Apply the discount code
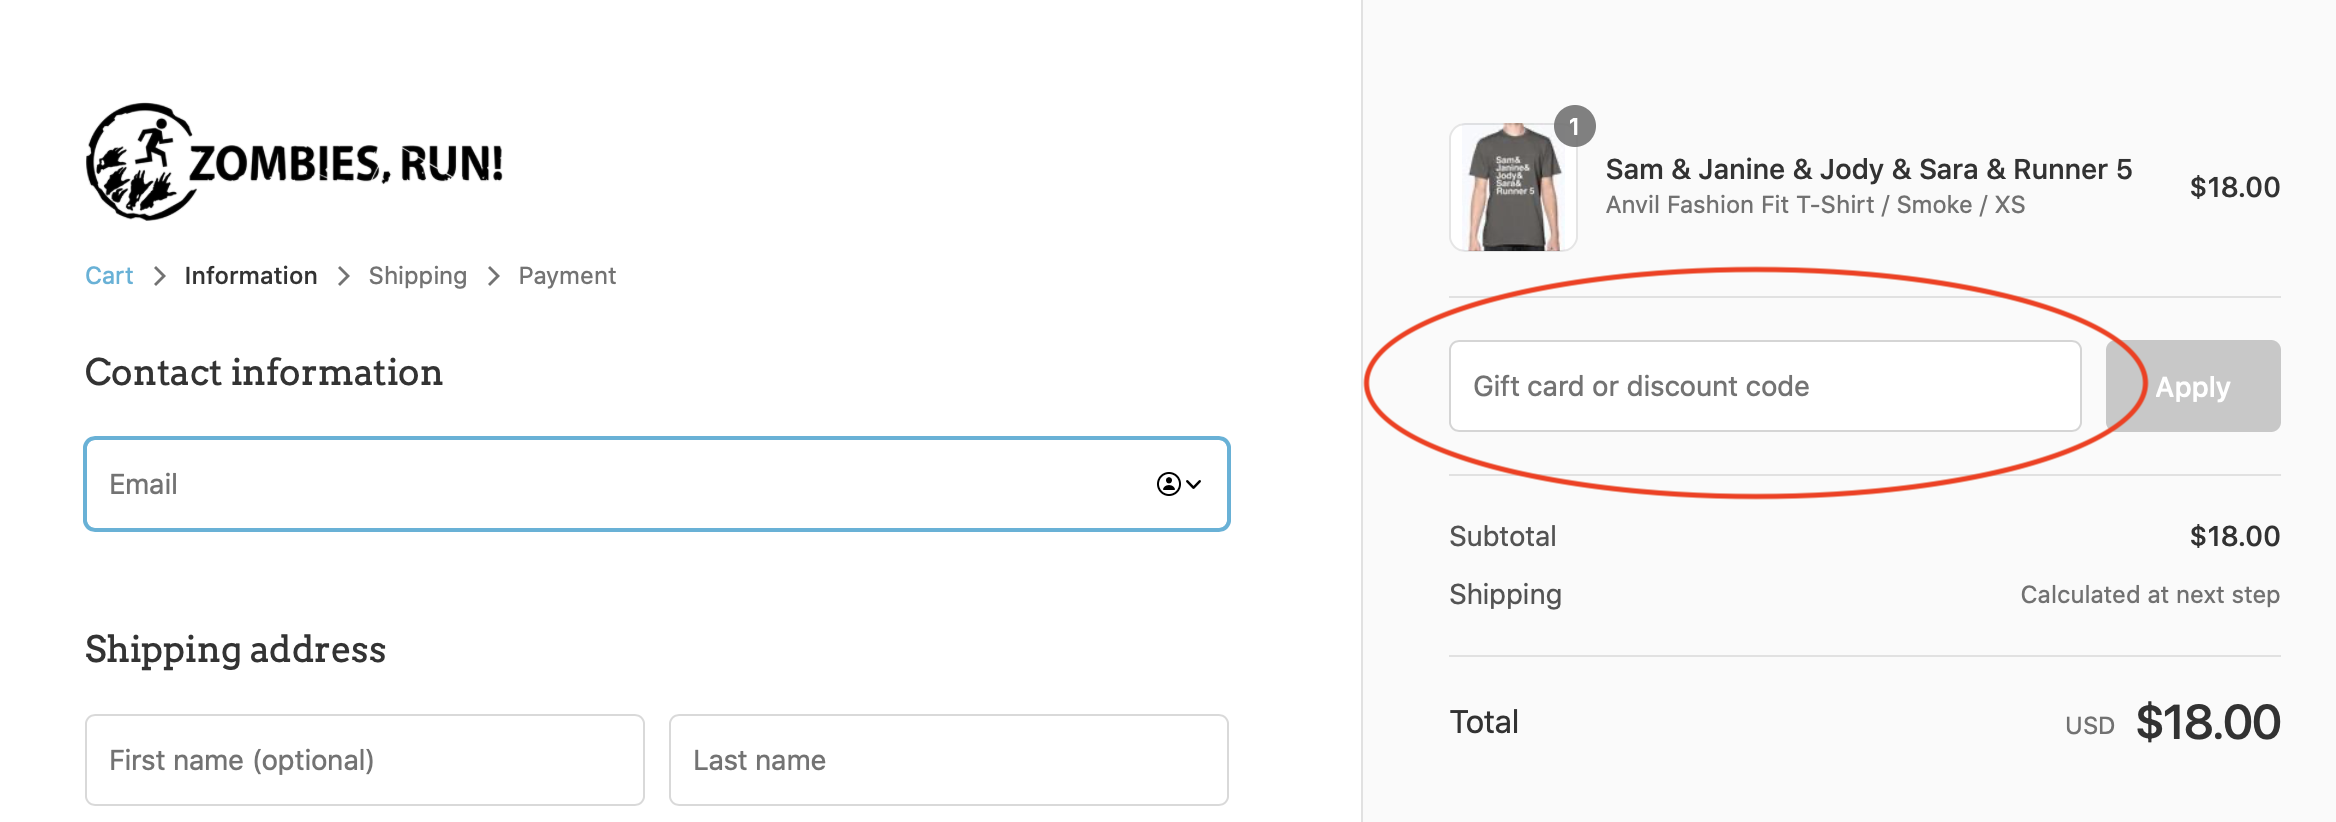 tap(2193, 386)
